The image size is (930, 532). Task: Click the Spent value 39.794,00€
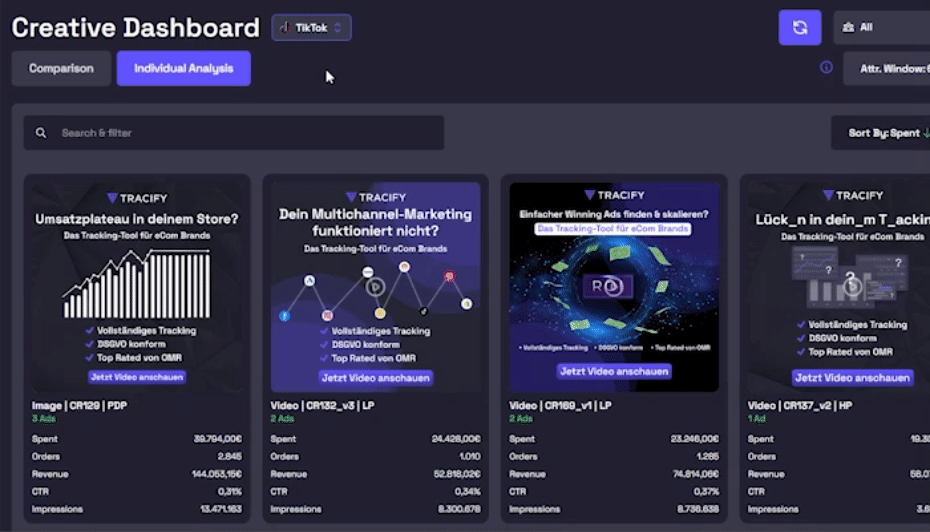218,439
